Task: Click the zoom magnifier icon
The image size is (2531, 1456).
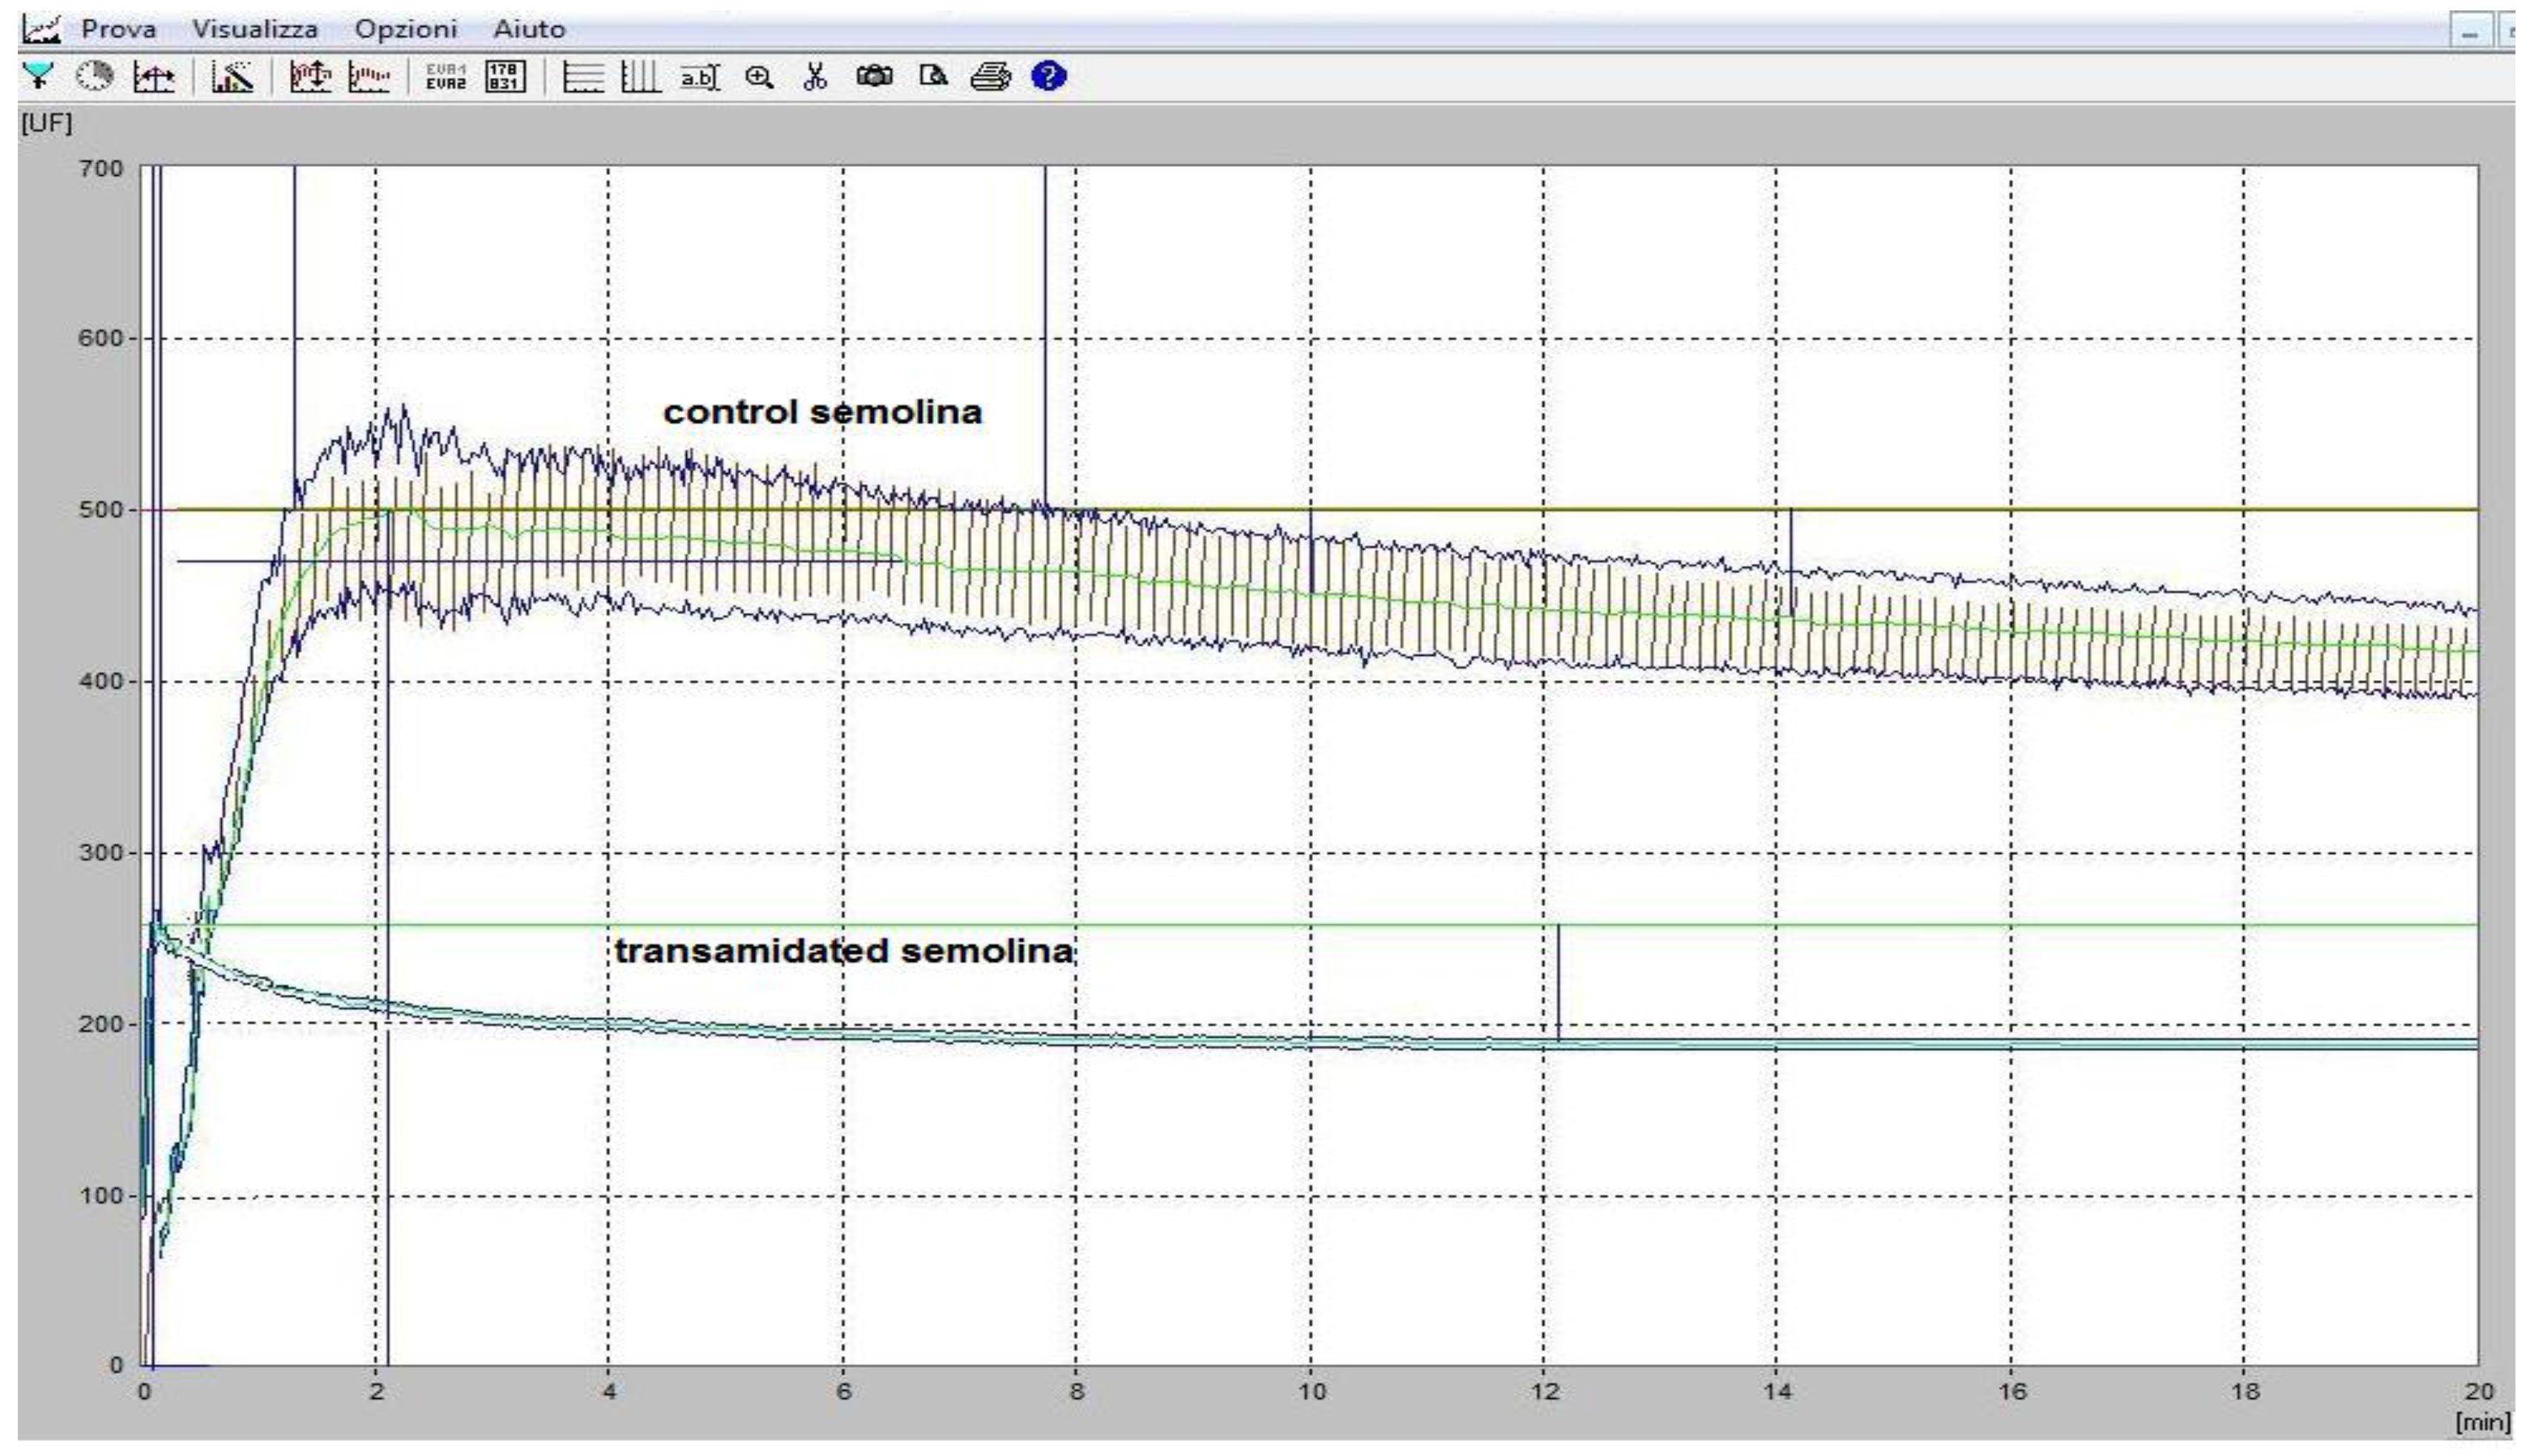Action: (759, 76)
